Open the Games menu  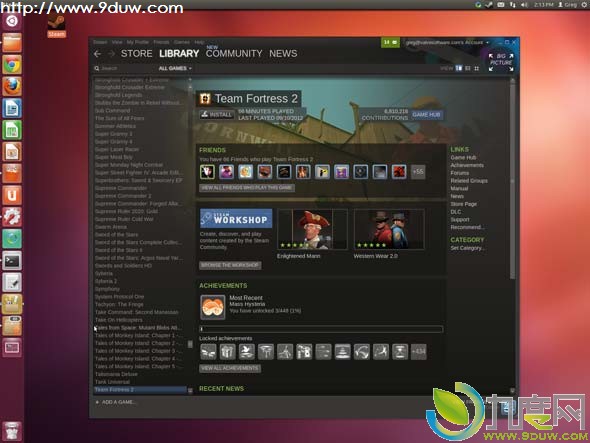tap(182, 42)
